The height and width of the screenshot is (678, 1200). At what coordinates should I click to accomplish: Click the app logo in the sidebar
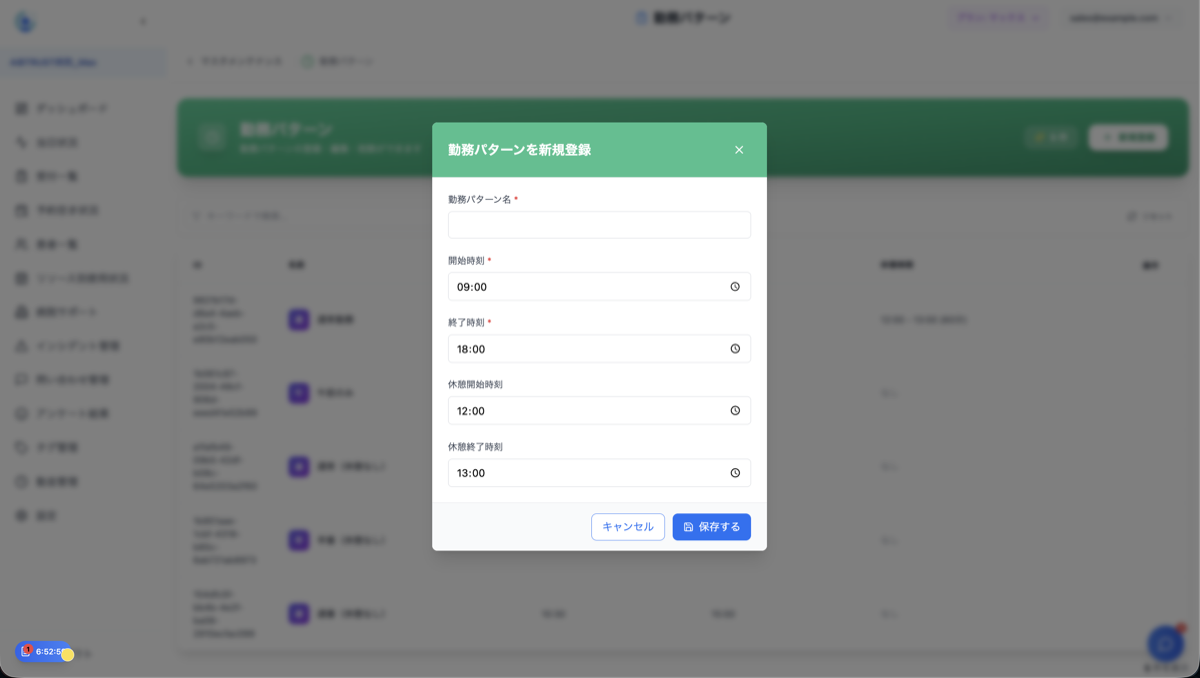click(x=25, y=22)
